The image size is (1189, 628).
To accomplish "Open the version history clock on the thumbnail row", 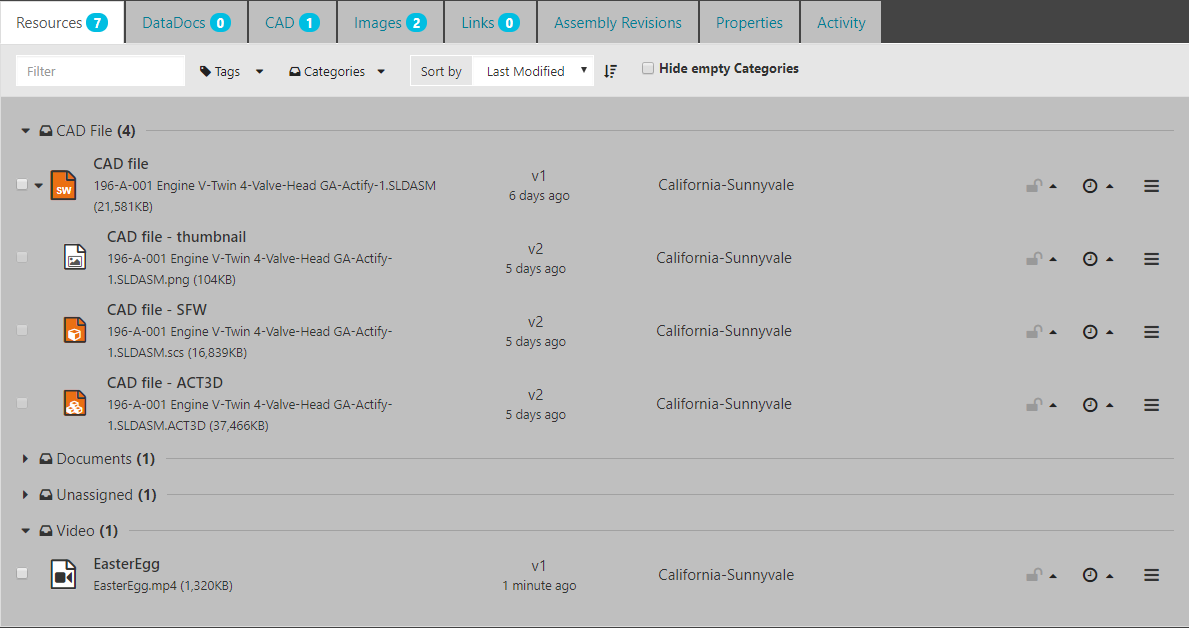I will pos(1090,259).
